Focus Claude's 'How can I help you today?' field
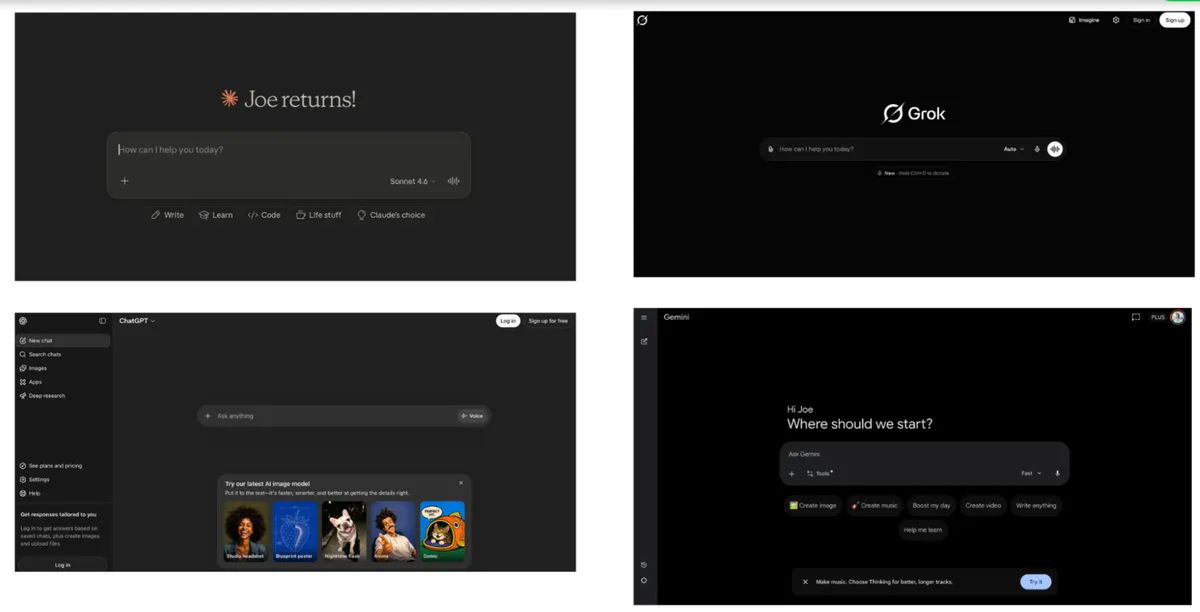Screen dimensions: 1200x612 (289, 150)
